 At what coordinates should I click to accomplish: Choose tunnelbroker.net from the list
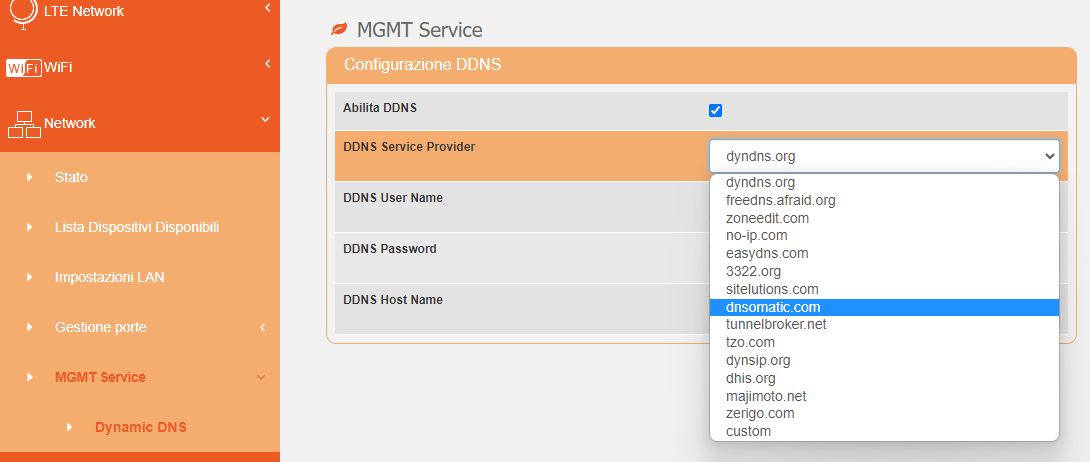pos(776,324)
